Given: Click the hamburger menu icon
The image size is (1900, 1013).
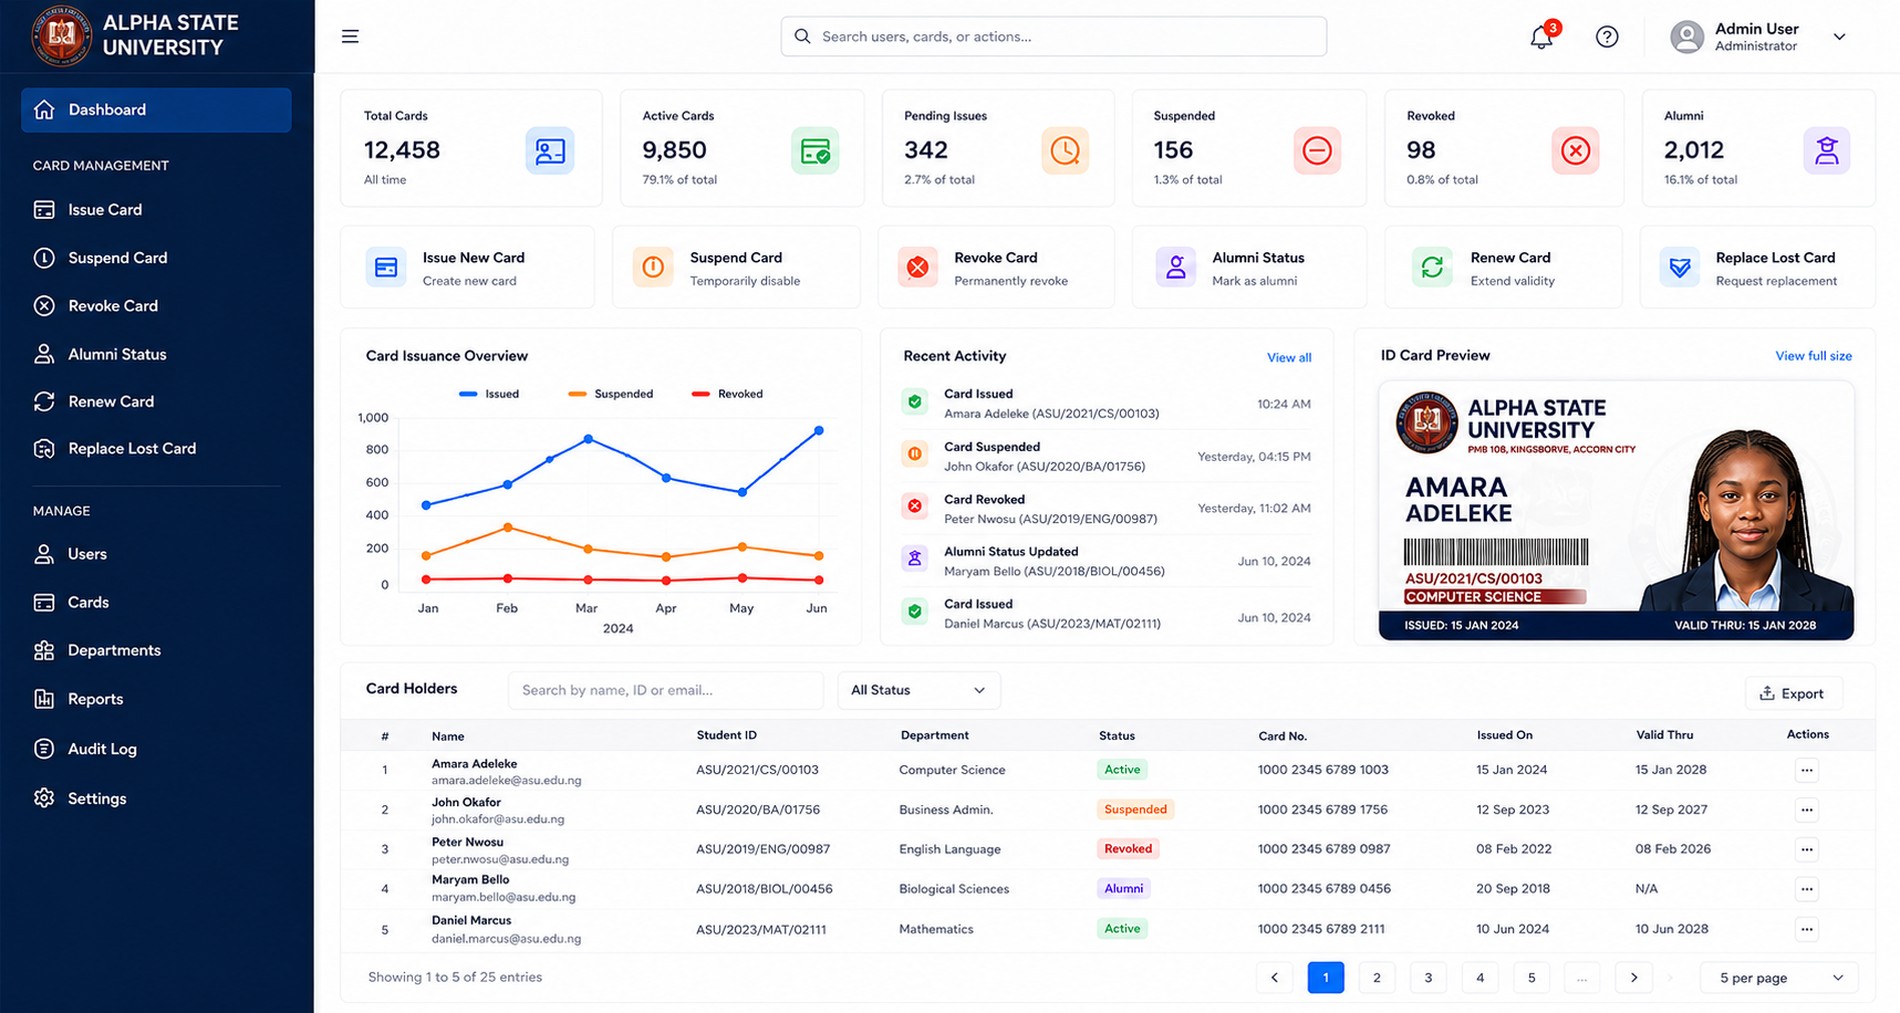Looking at the screenshot, I should coord(350,37).
